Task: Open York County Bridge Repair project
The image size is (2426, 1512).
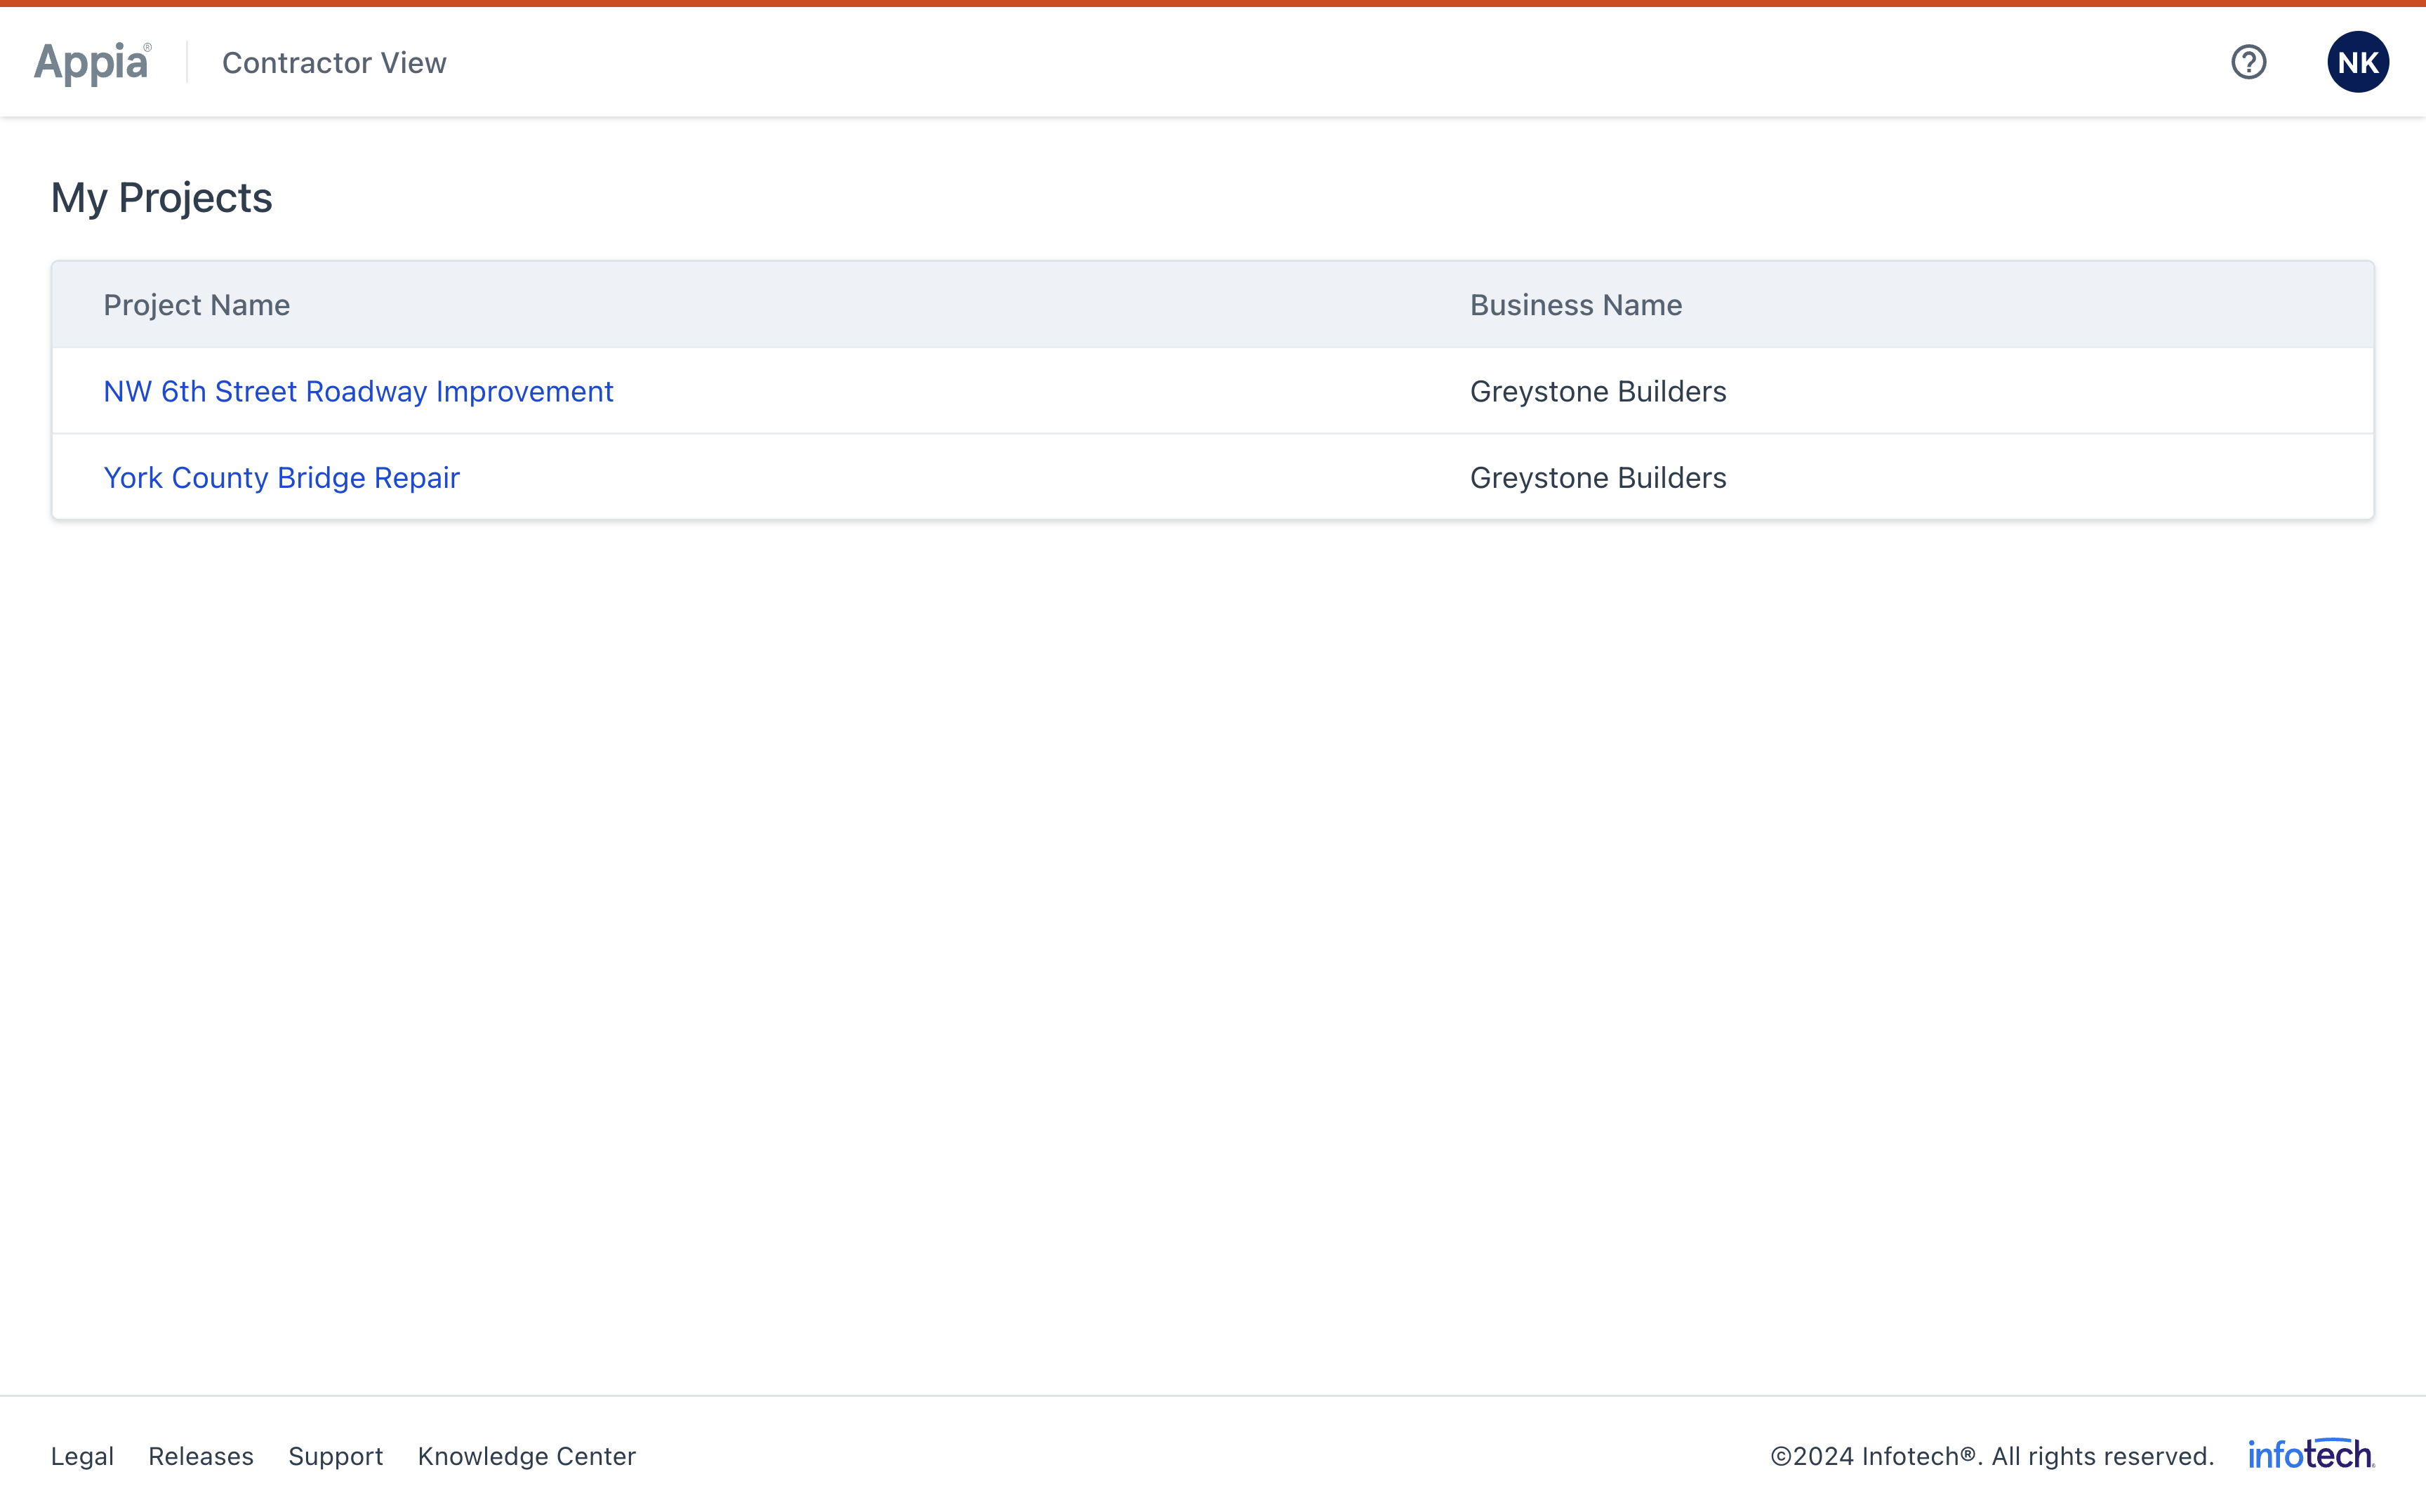Action: point(281,477)
